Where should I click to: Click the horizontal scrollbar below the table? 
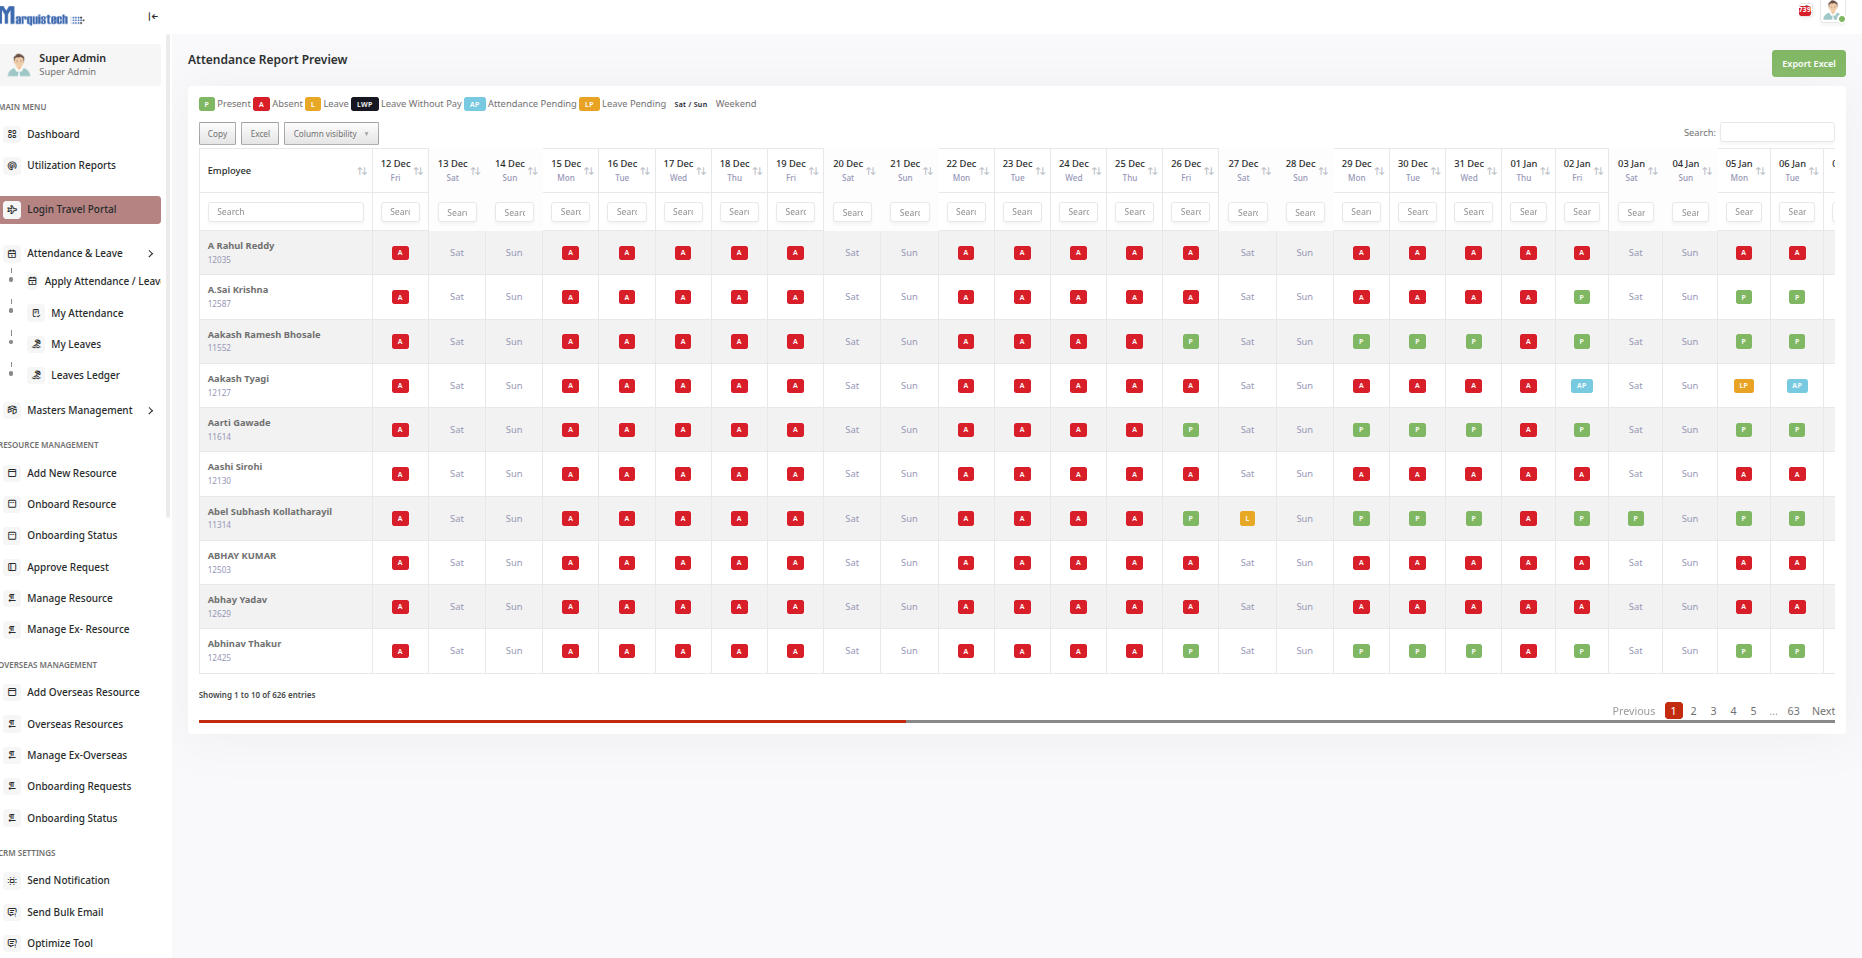point(552,721)
